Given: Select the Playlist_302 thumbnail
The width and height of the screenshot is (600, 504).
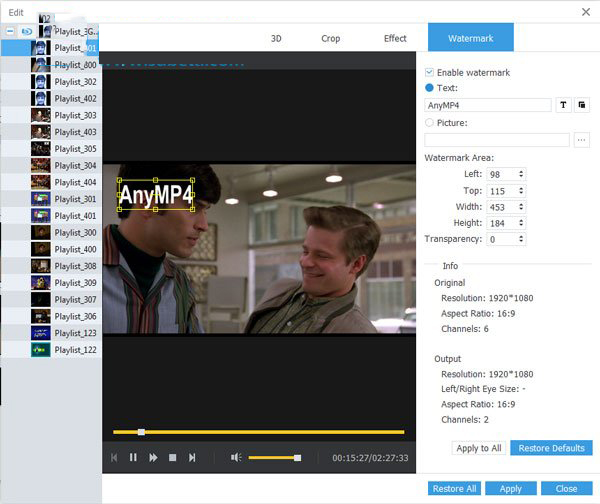Looking at the screenshot, I should click(41, 82).
